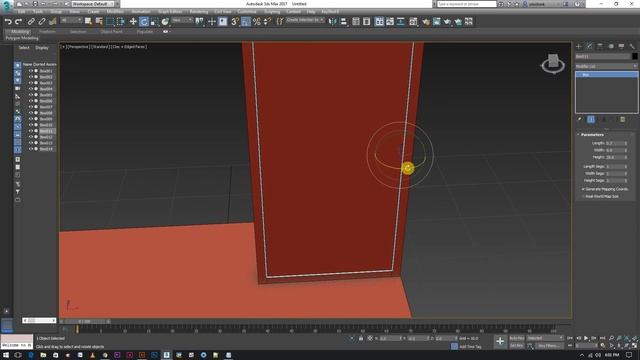Open the key mode Selected dropdown

(x=545, y=338)
